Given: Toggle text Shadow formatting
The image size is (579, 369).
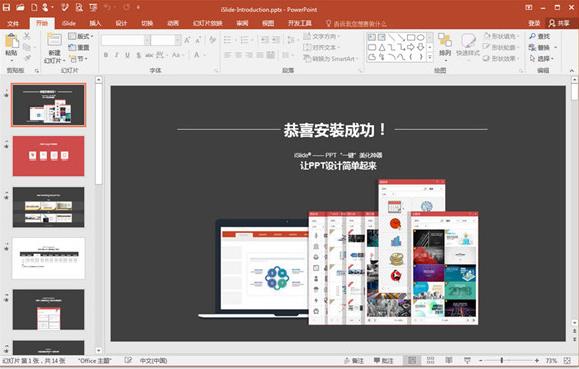Looking at the screenshot, I should (x=138, y=55).
